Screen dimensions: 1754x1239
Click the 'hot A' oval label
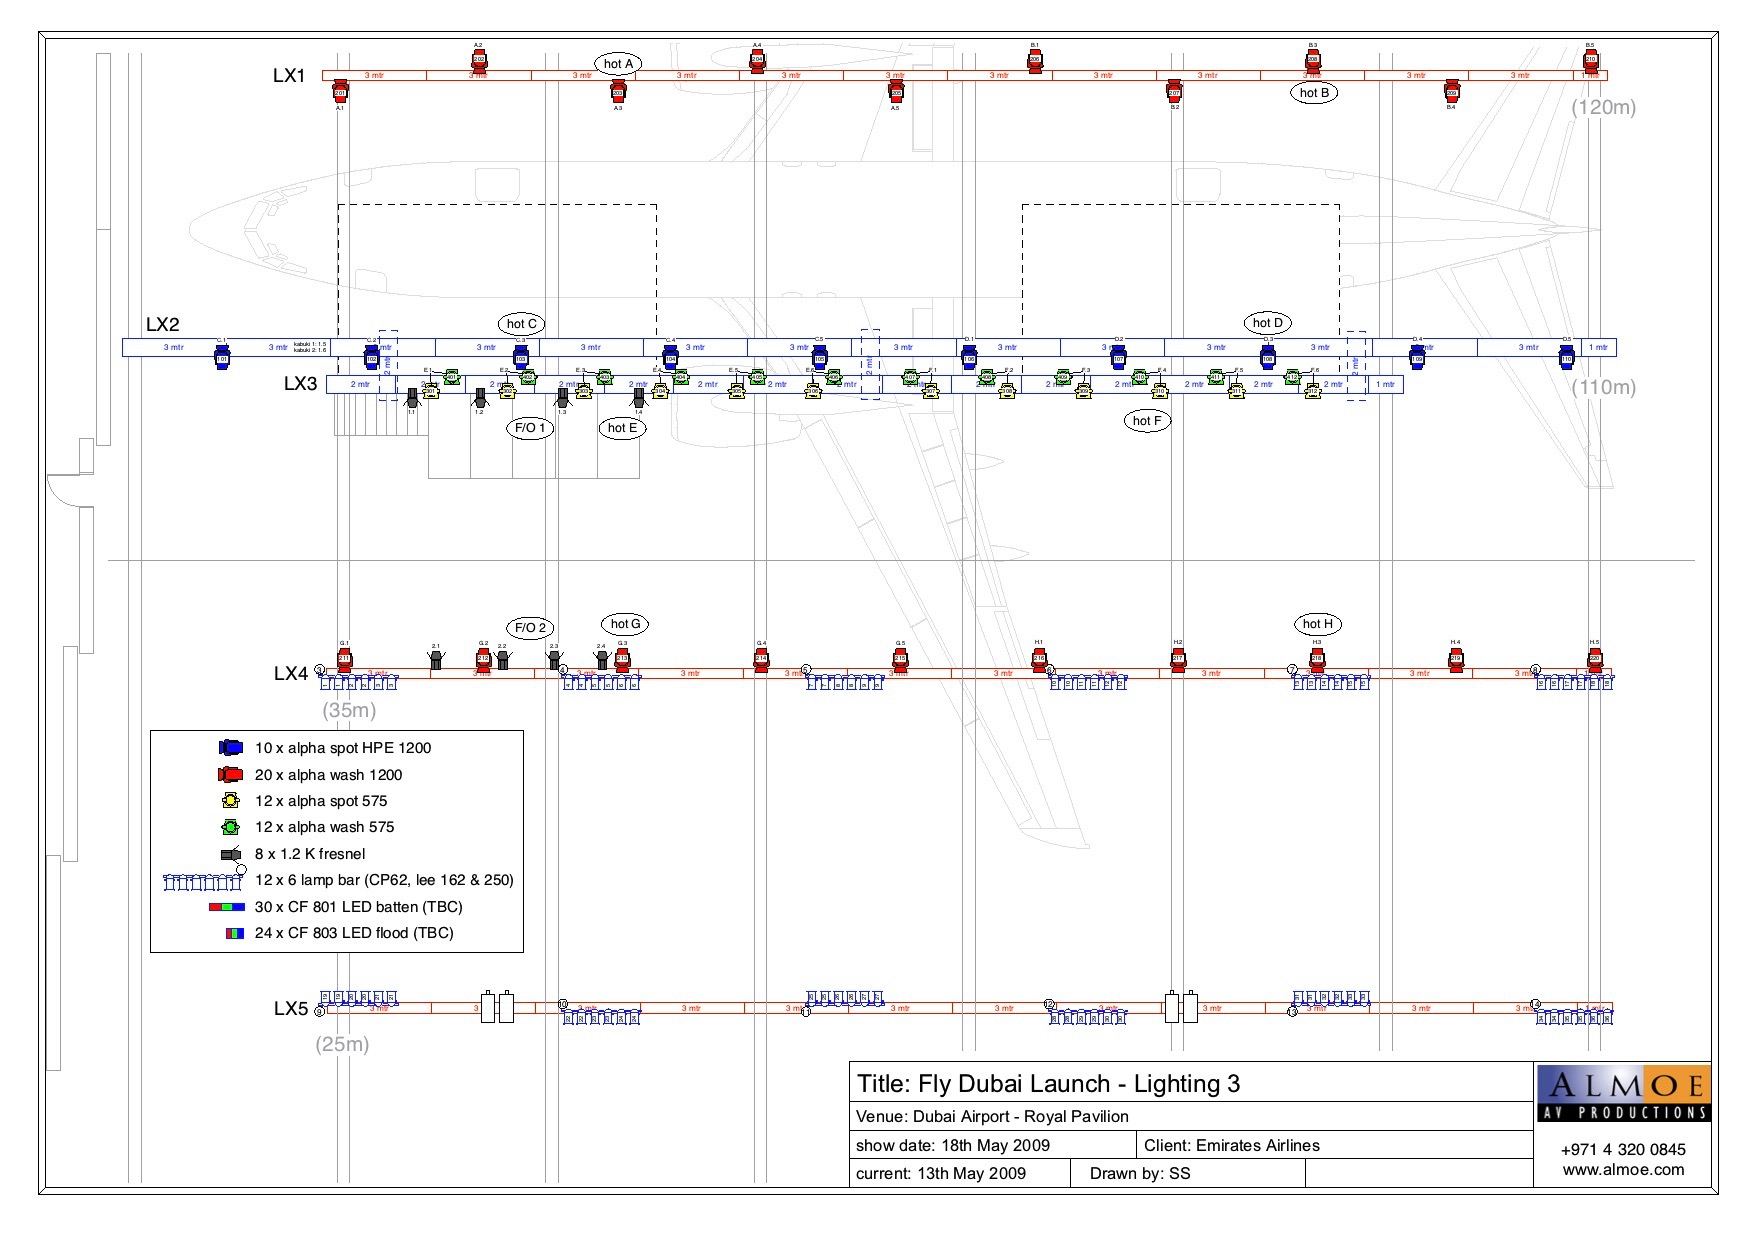(618, 63)
